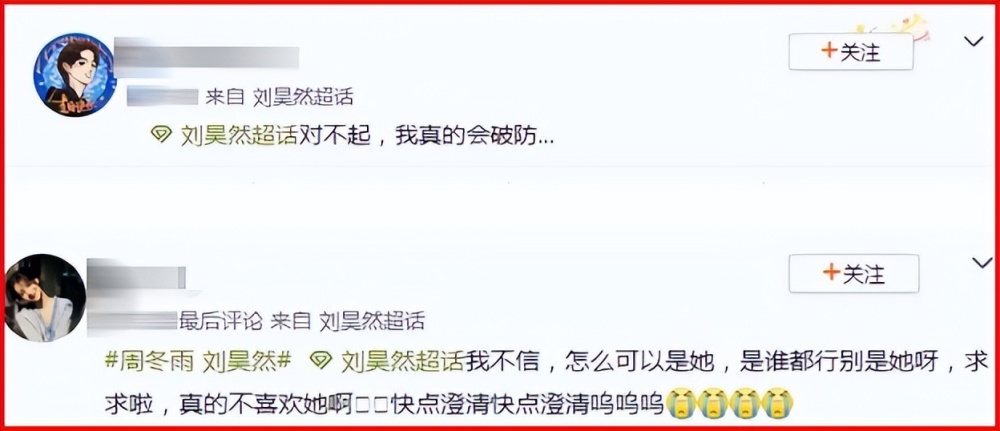Click the super-topic diamond icon after #周冬雨 刘昊然#
This screenshot has width=1000, height=431.
click(320, 361)
